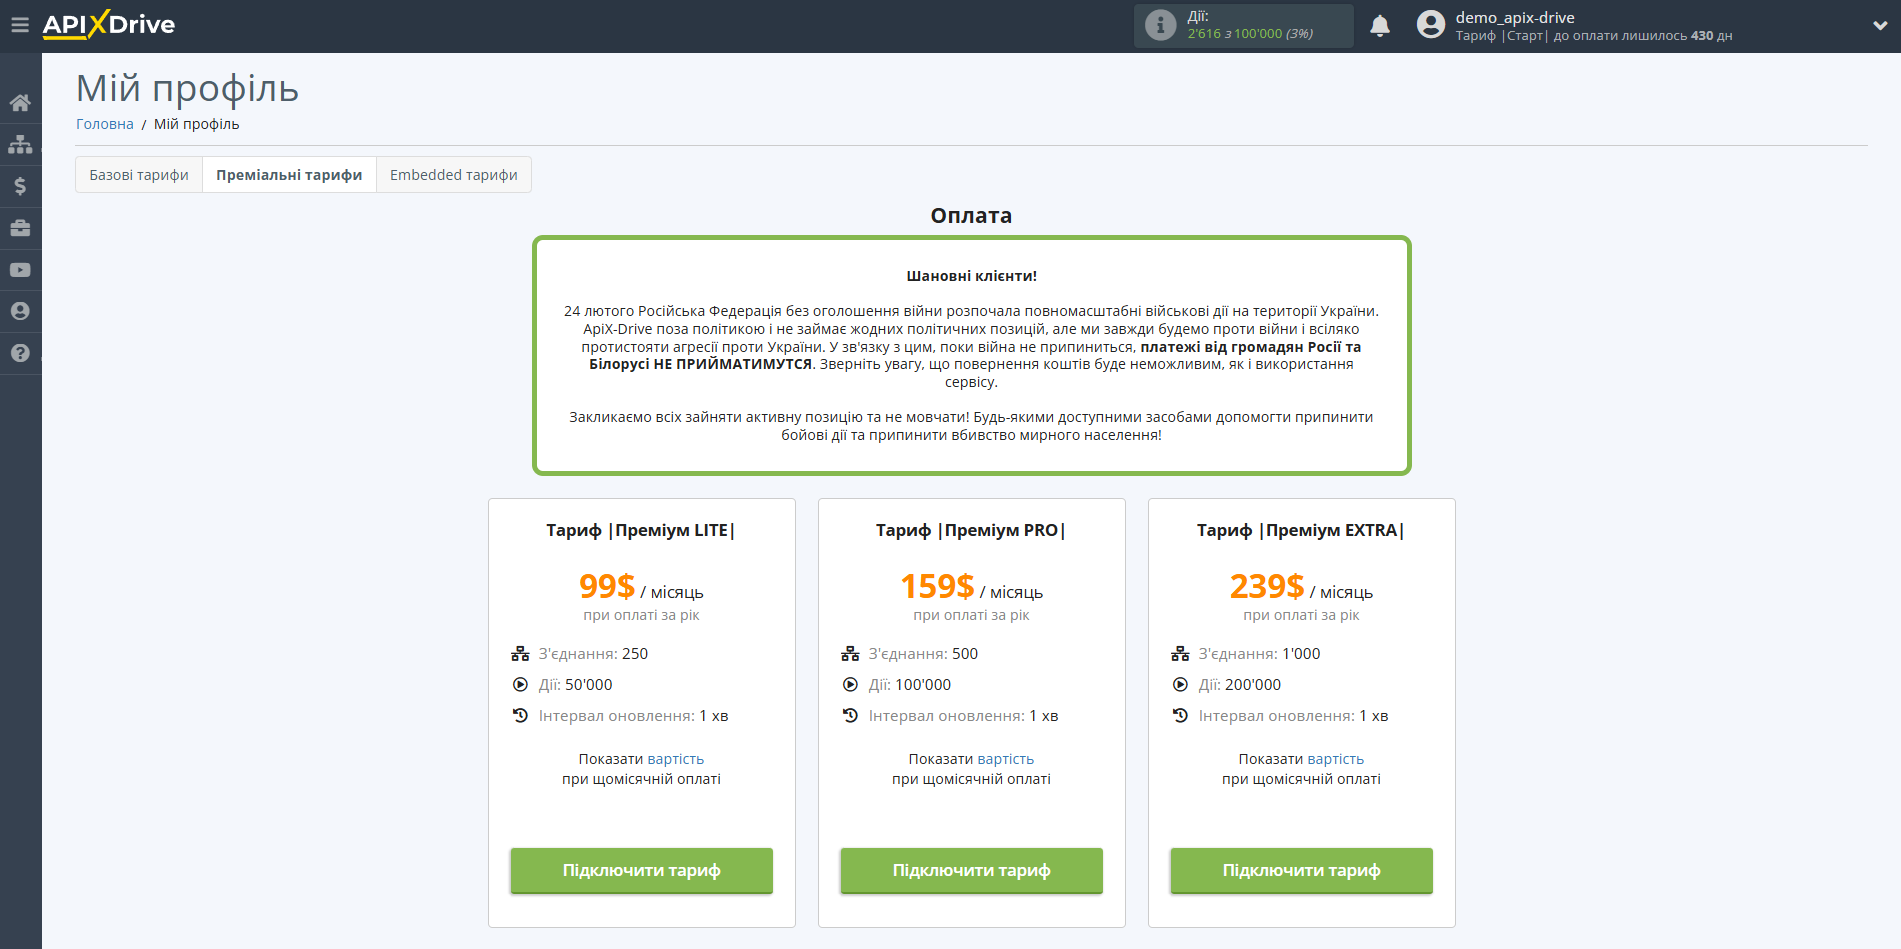Open the YouTube video icon in sidebar
This screenshot has width=1901, height=949.
tap(20, 270)
